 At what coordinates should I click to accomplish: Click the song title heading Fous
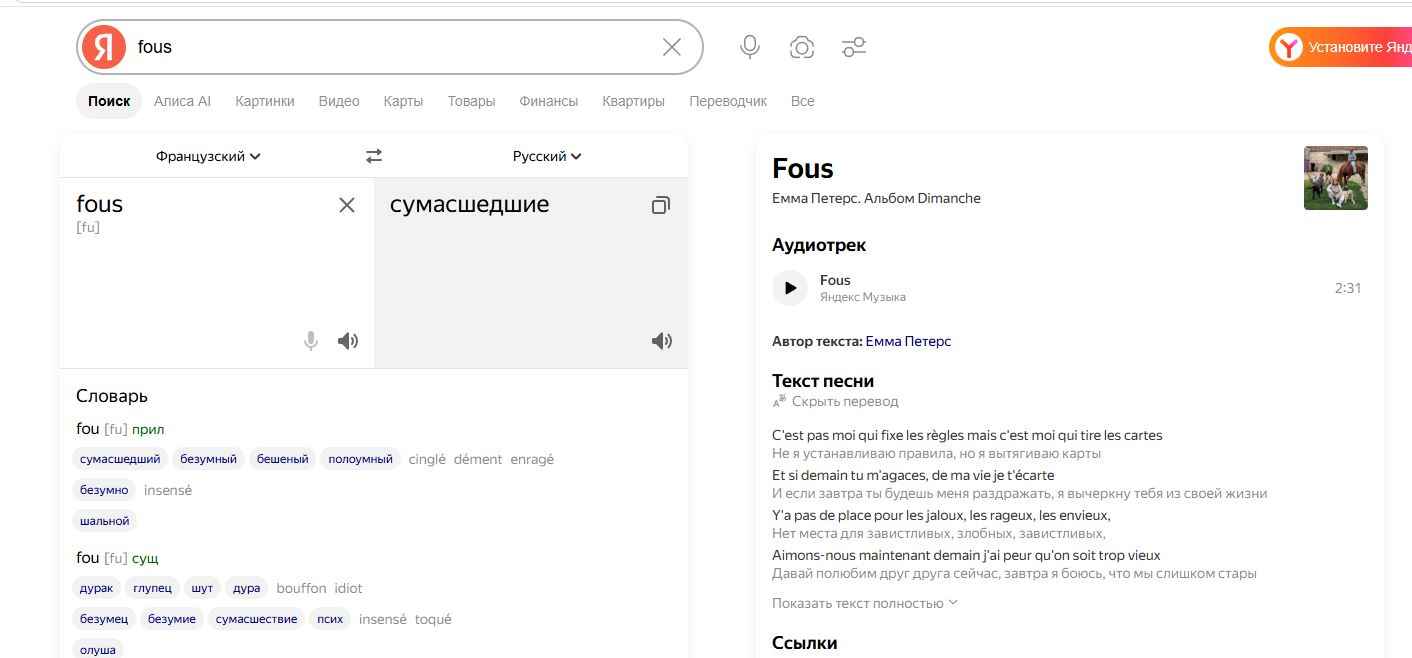803,168
